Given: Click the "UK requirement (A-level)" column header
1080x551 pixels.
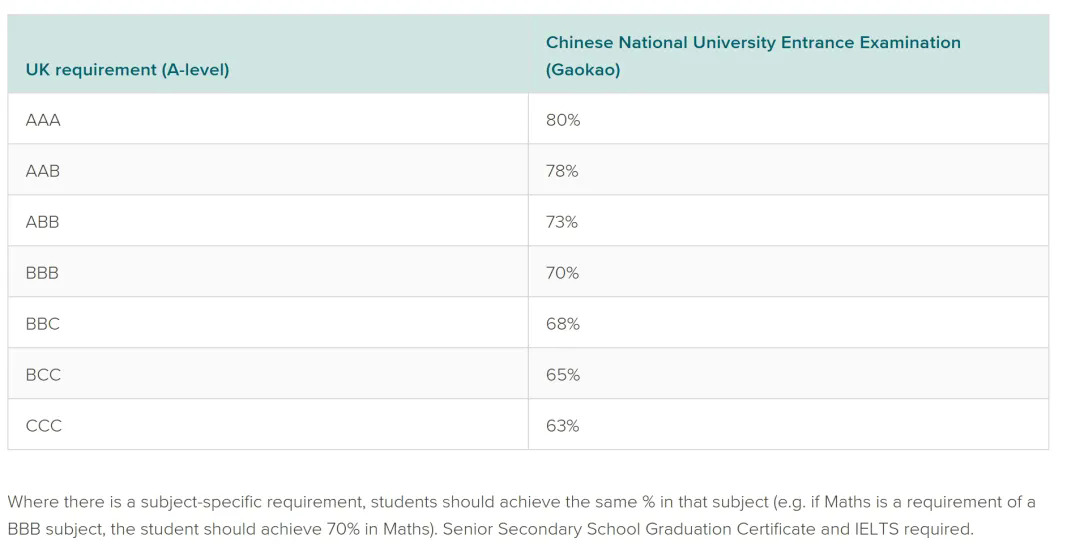Looking at the screenshot, I should [127, 70].
